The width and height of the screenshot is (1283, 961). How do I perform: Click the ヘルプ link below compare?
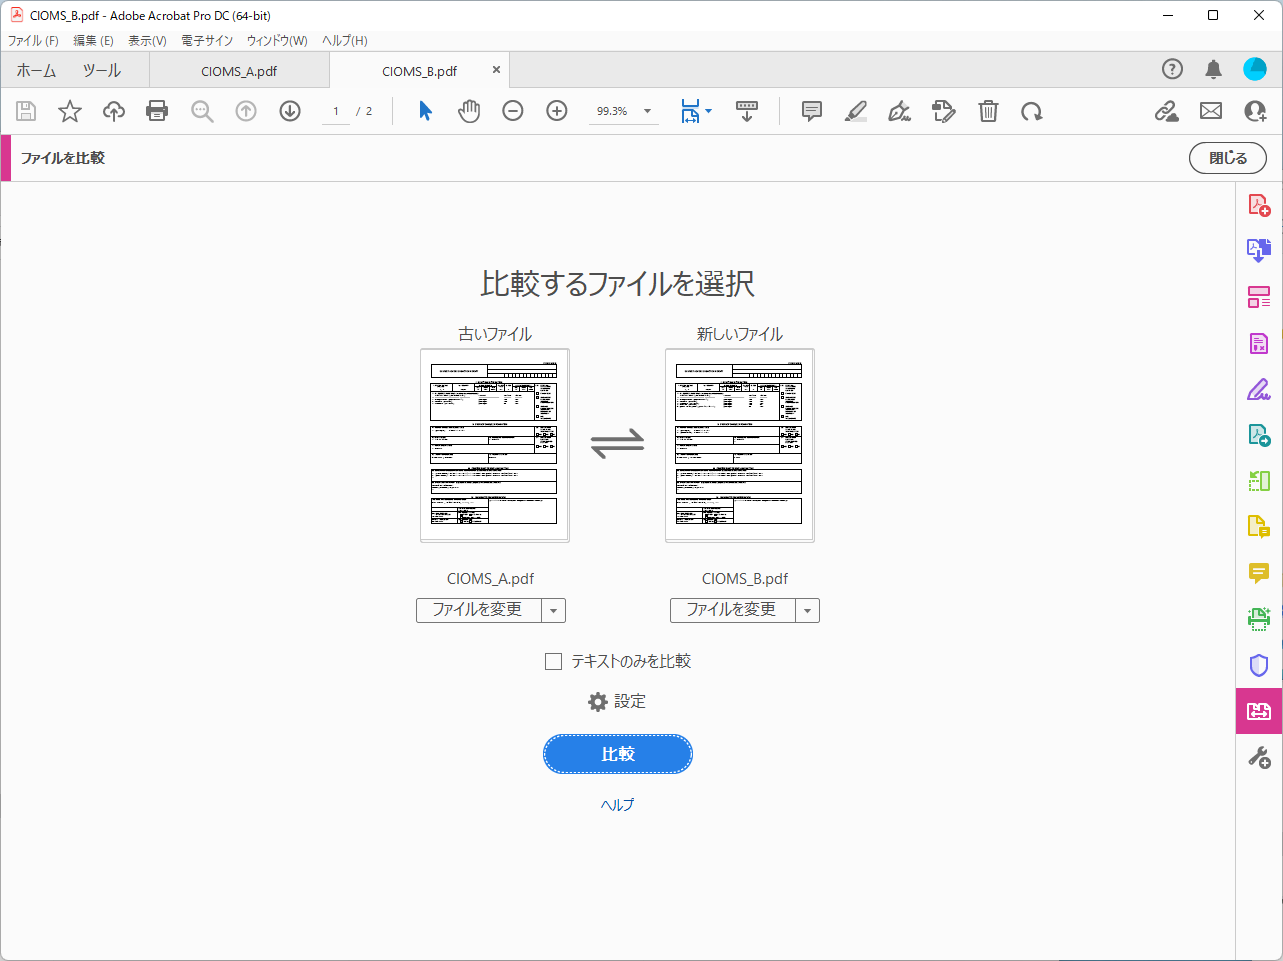(x=617, y=805)
